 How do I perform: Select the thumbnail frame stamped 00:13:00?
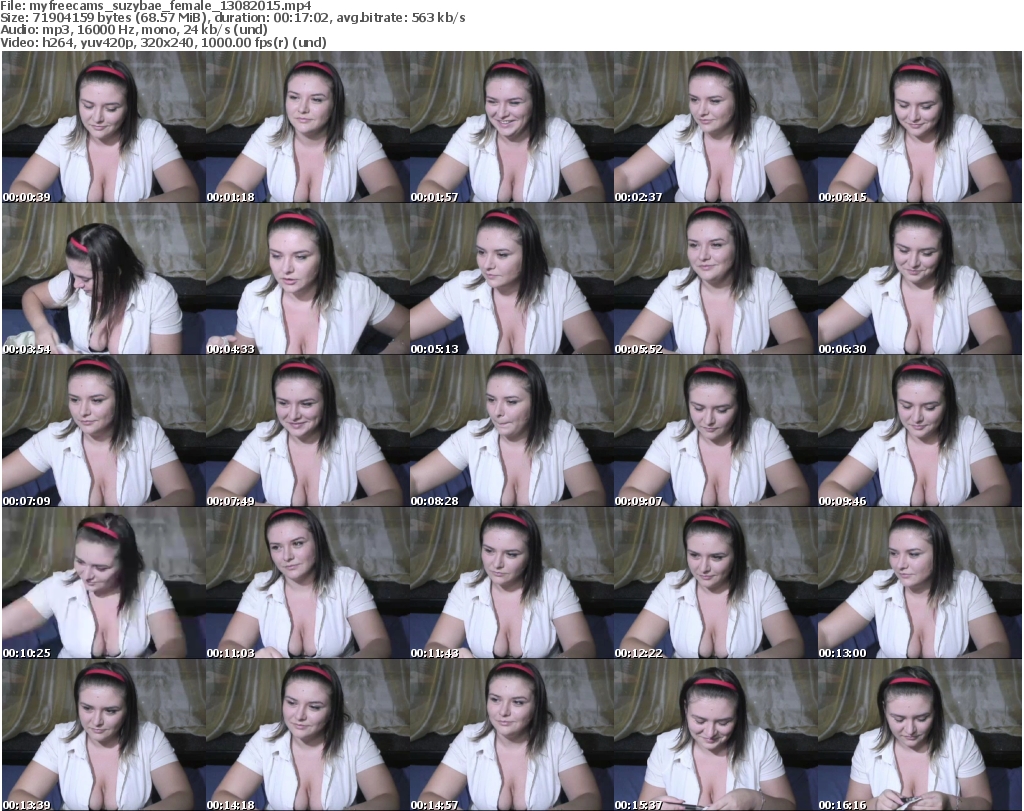click(x=920, y=582)
